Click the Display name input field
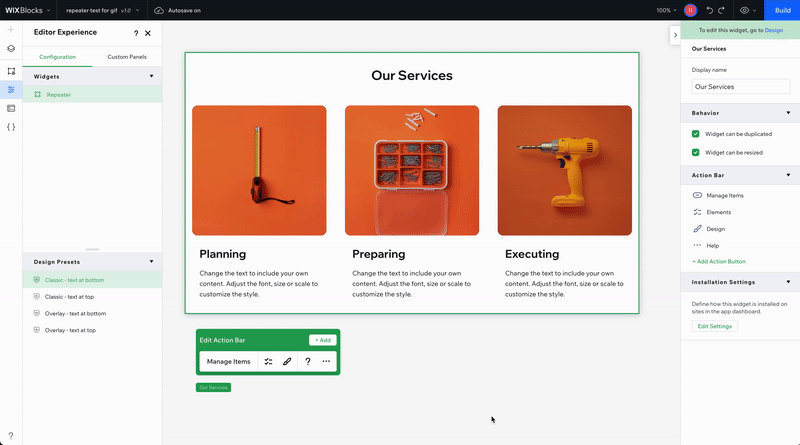The image size is (800, 445). pos(741,87)
